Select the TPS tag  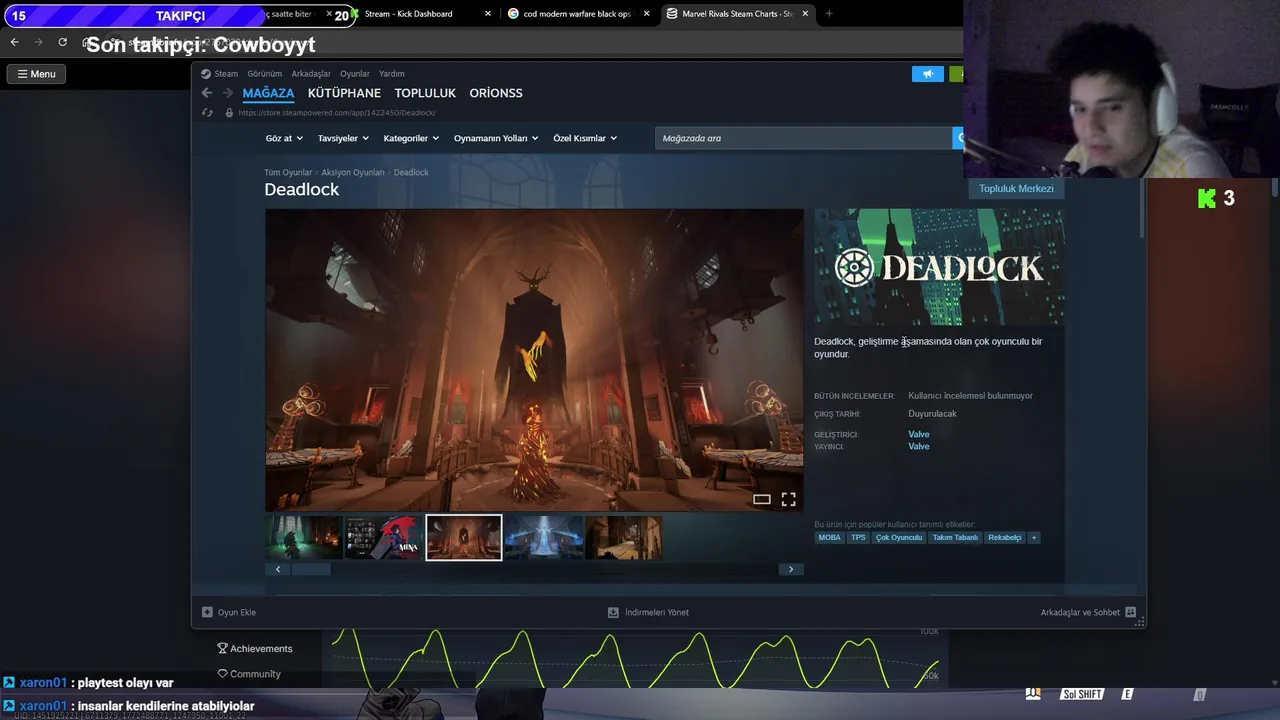[x=858, y=537]
